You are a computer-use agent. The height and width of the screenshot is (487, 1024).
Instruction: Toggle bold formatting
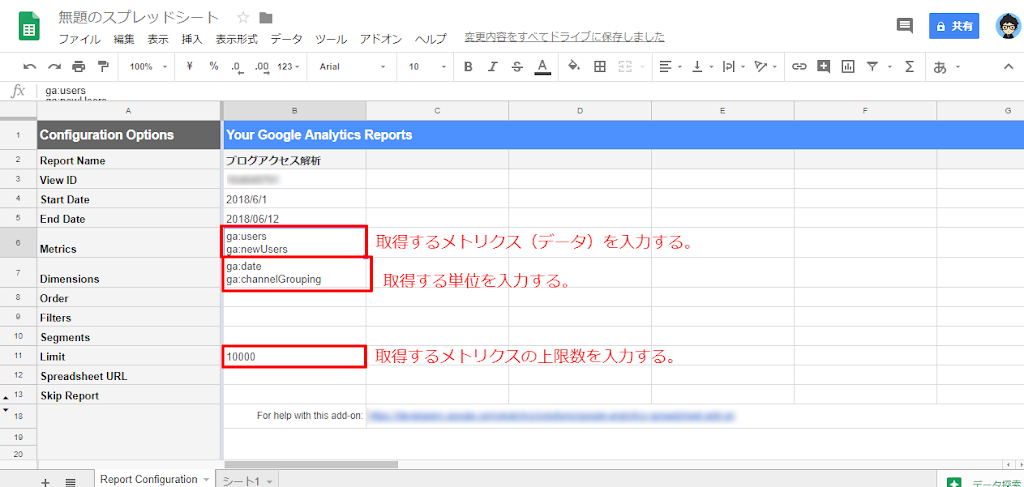(468, 67)
